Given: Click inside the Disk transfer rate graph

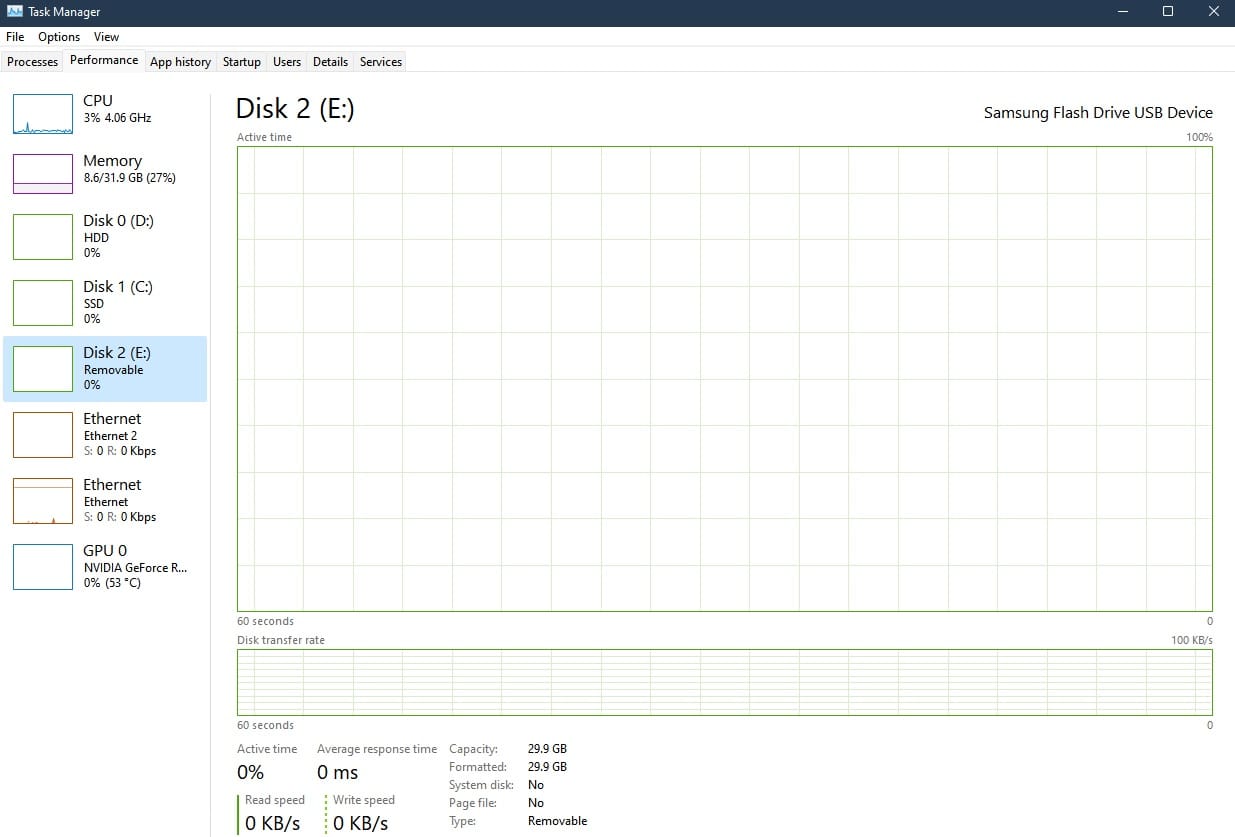Looking at the screenshot, I should pyautogui.click(x=724, y=682).
